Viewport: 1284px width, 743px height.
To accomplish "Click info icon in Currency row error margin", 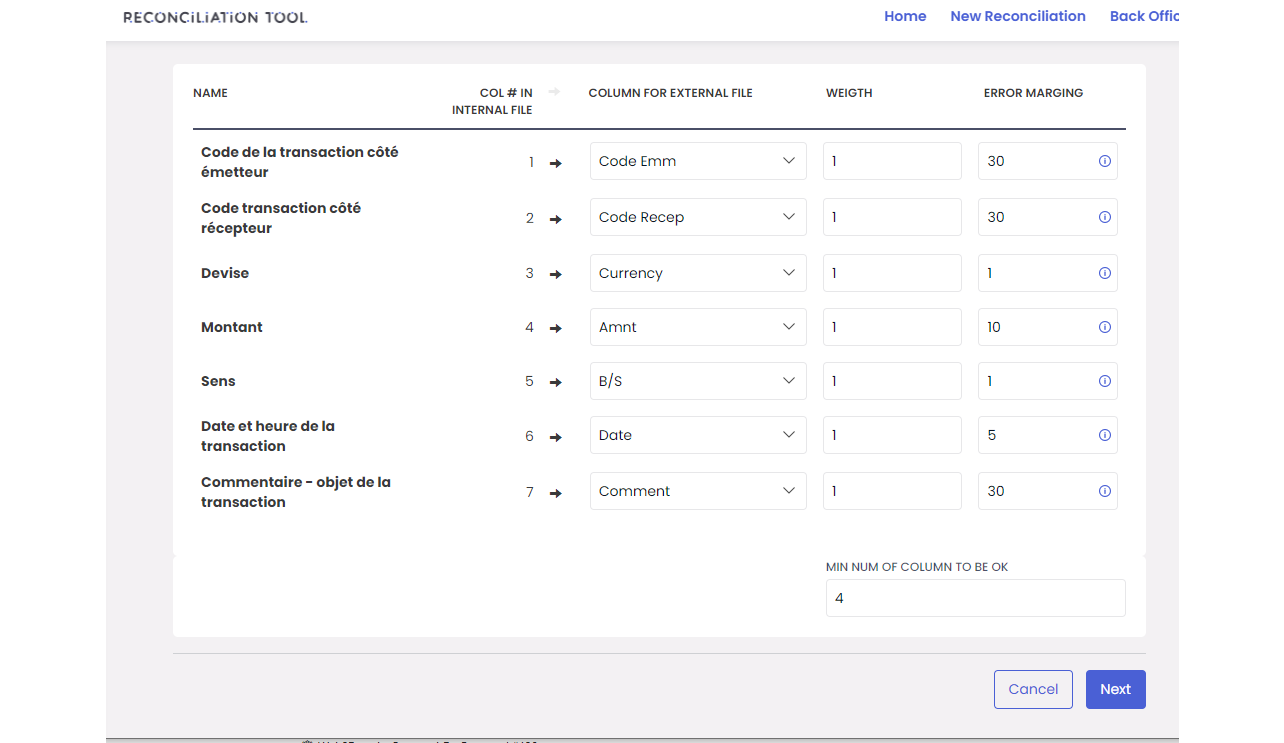I will (x=1104, y=273).
